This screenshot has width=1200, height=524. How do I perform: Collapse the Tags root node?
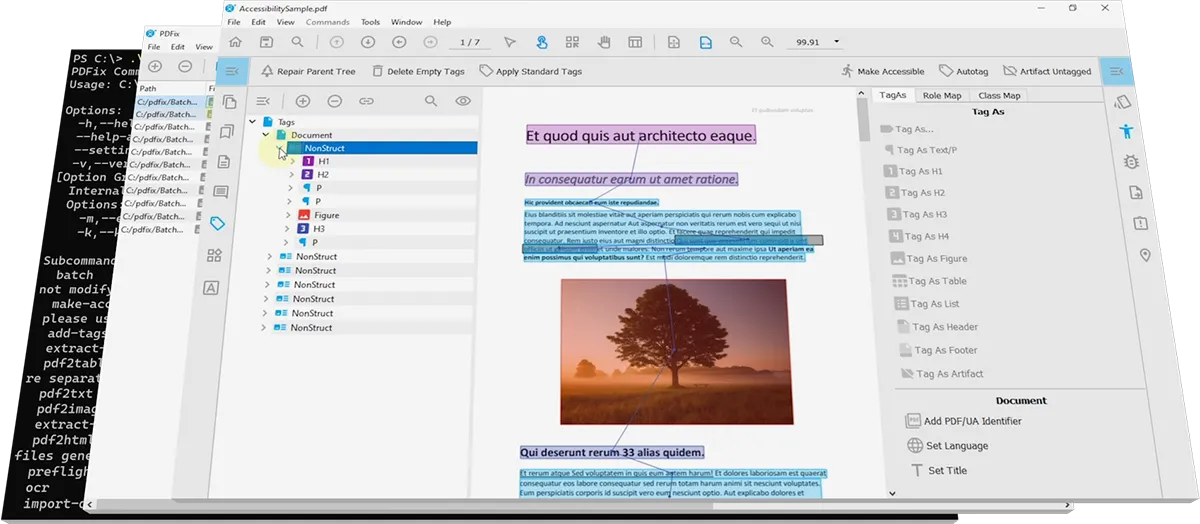click(253, 122)
